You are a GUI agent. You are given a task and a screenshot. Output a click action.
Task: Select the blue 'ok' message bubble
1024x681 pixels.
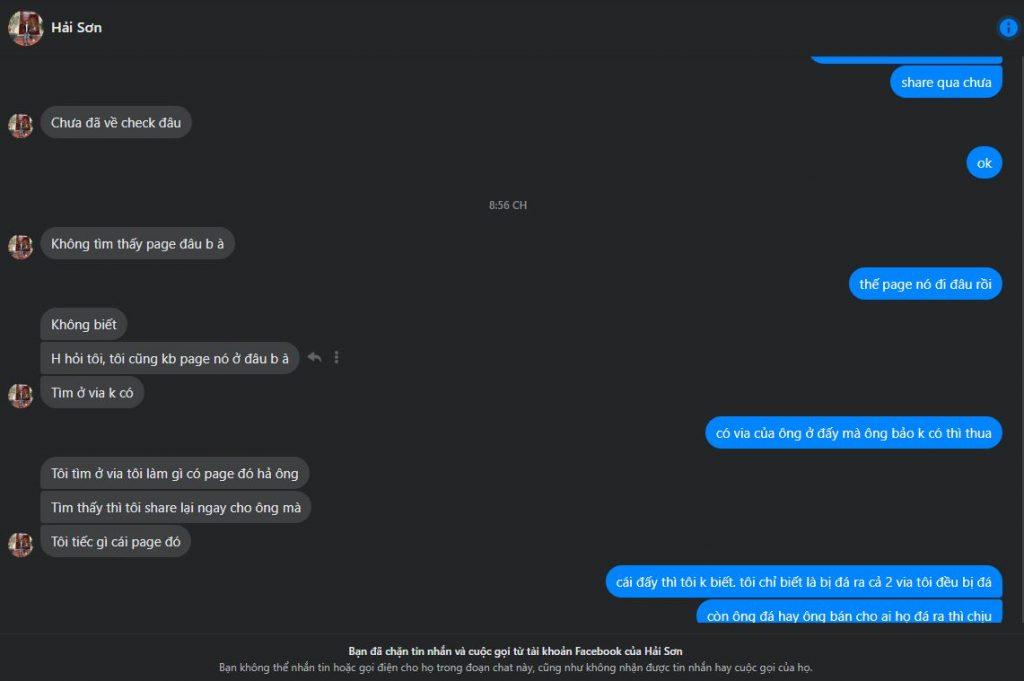[x=984, y=163]
